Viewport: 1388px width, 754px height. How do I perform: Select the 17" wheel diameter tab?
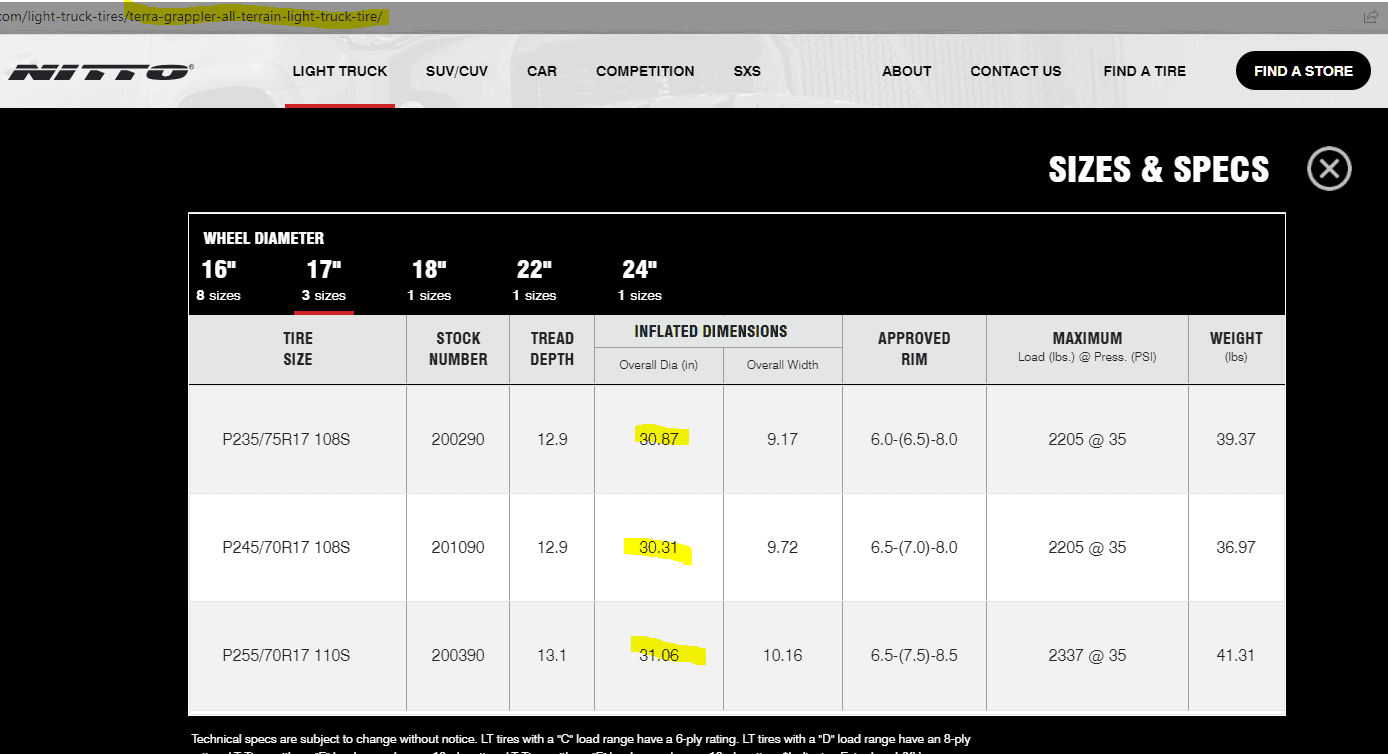(x=324, y=280)
